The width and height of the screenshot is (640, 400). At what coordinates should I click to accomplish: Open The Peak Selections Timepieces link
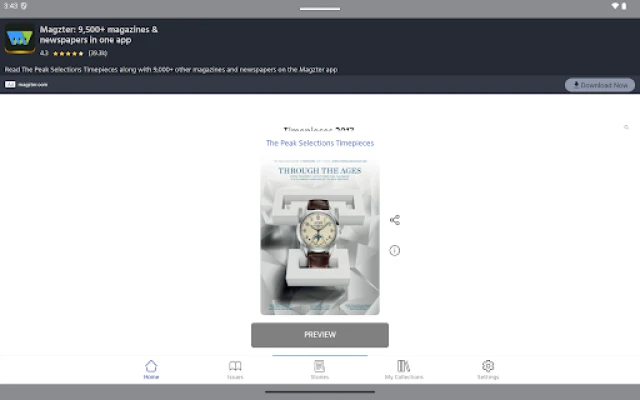pos(320,143)
